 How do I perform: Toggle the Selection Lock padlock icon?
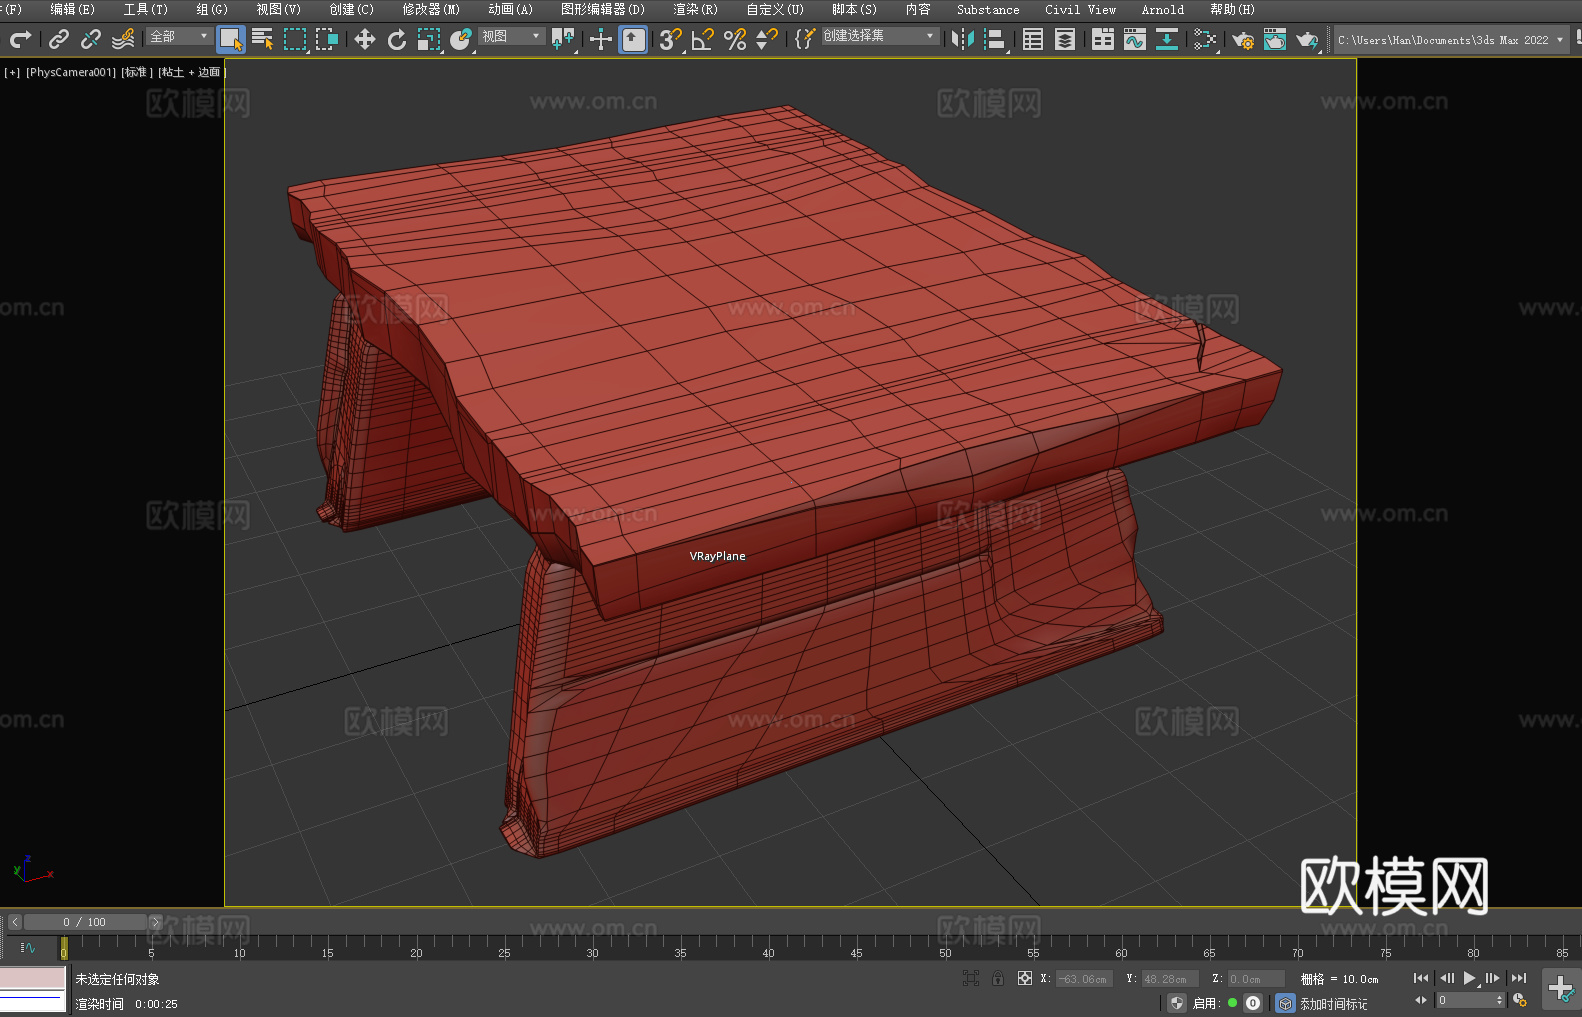point(998,978)
